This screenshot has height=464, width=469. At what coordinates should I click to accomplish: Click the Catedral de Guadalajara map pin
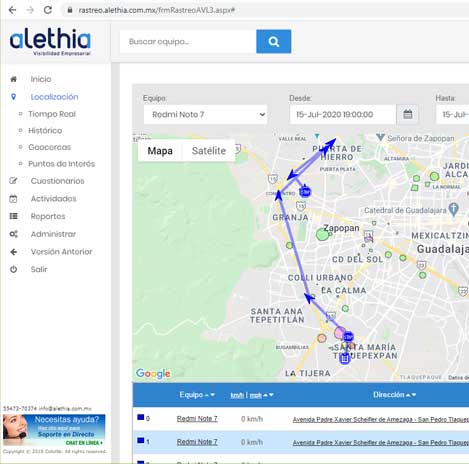[453, 209]
